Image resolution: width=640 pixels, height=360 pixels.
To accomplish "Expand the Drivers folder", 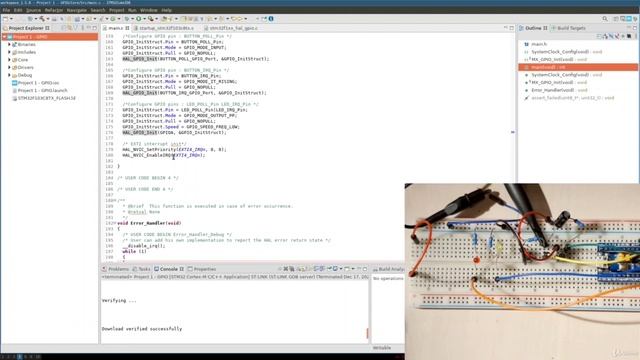I will click(x=9, y=67).
